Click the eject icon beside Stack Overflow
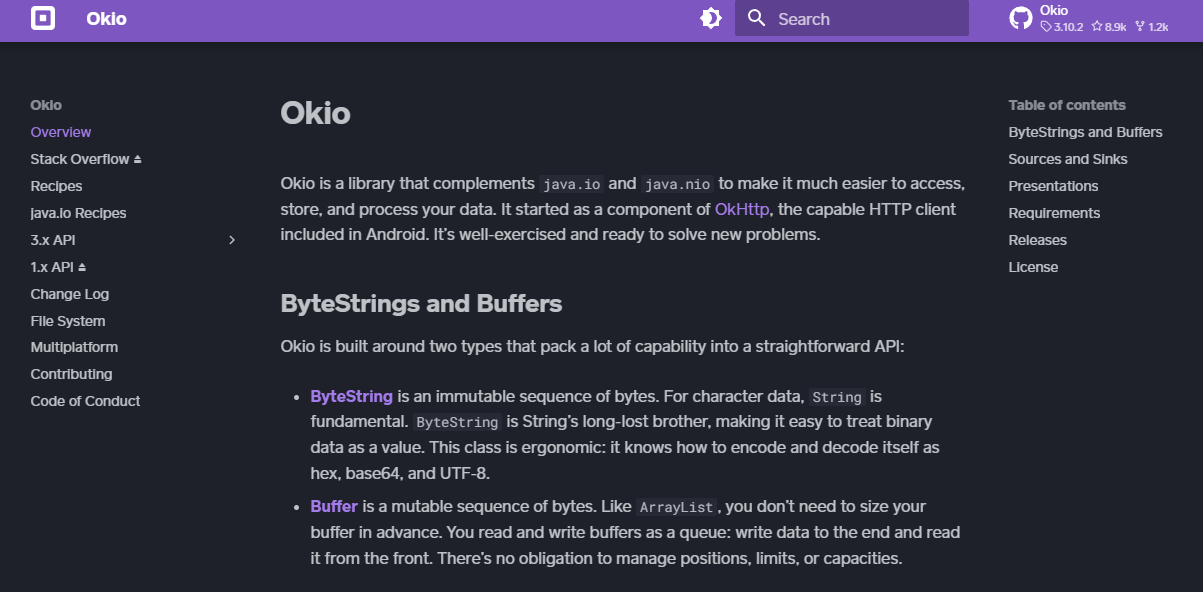The image size is (1203, 592). (138, 160)
